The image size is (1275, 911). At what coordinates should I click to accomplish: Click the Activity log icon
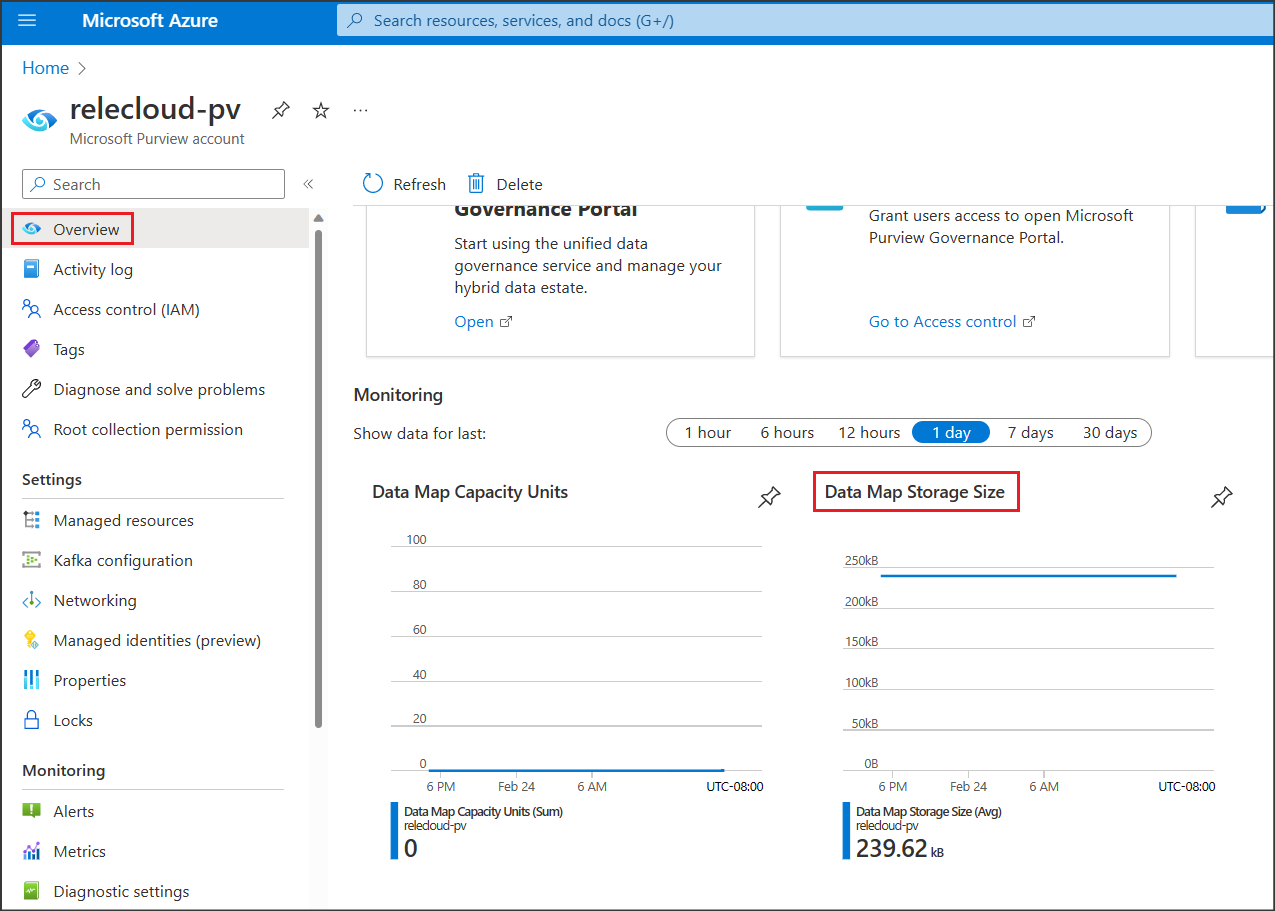(x=32, y=269)
